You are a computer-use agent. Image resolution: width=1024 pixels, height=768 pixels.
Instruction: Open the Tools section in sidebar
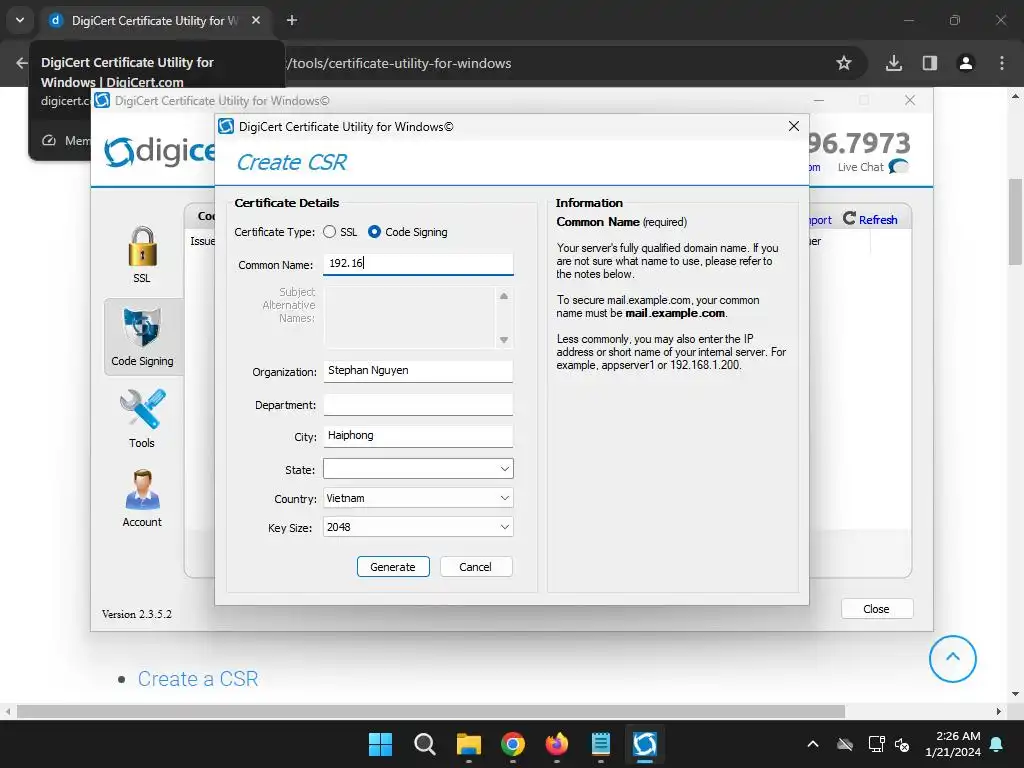[x=142, y=418]
